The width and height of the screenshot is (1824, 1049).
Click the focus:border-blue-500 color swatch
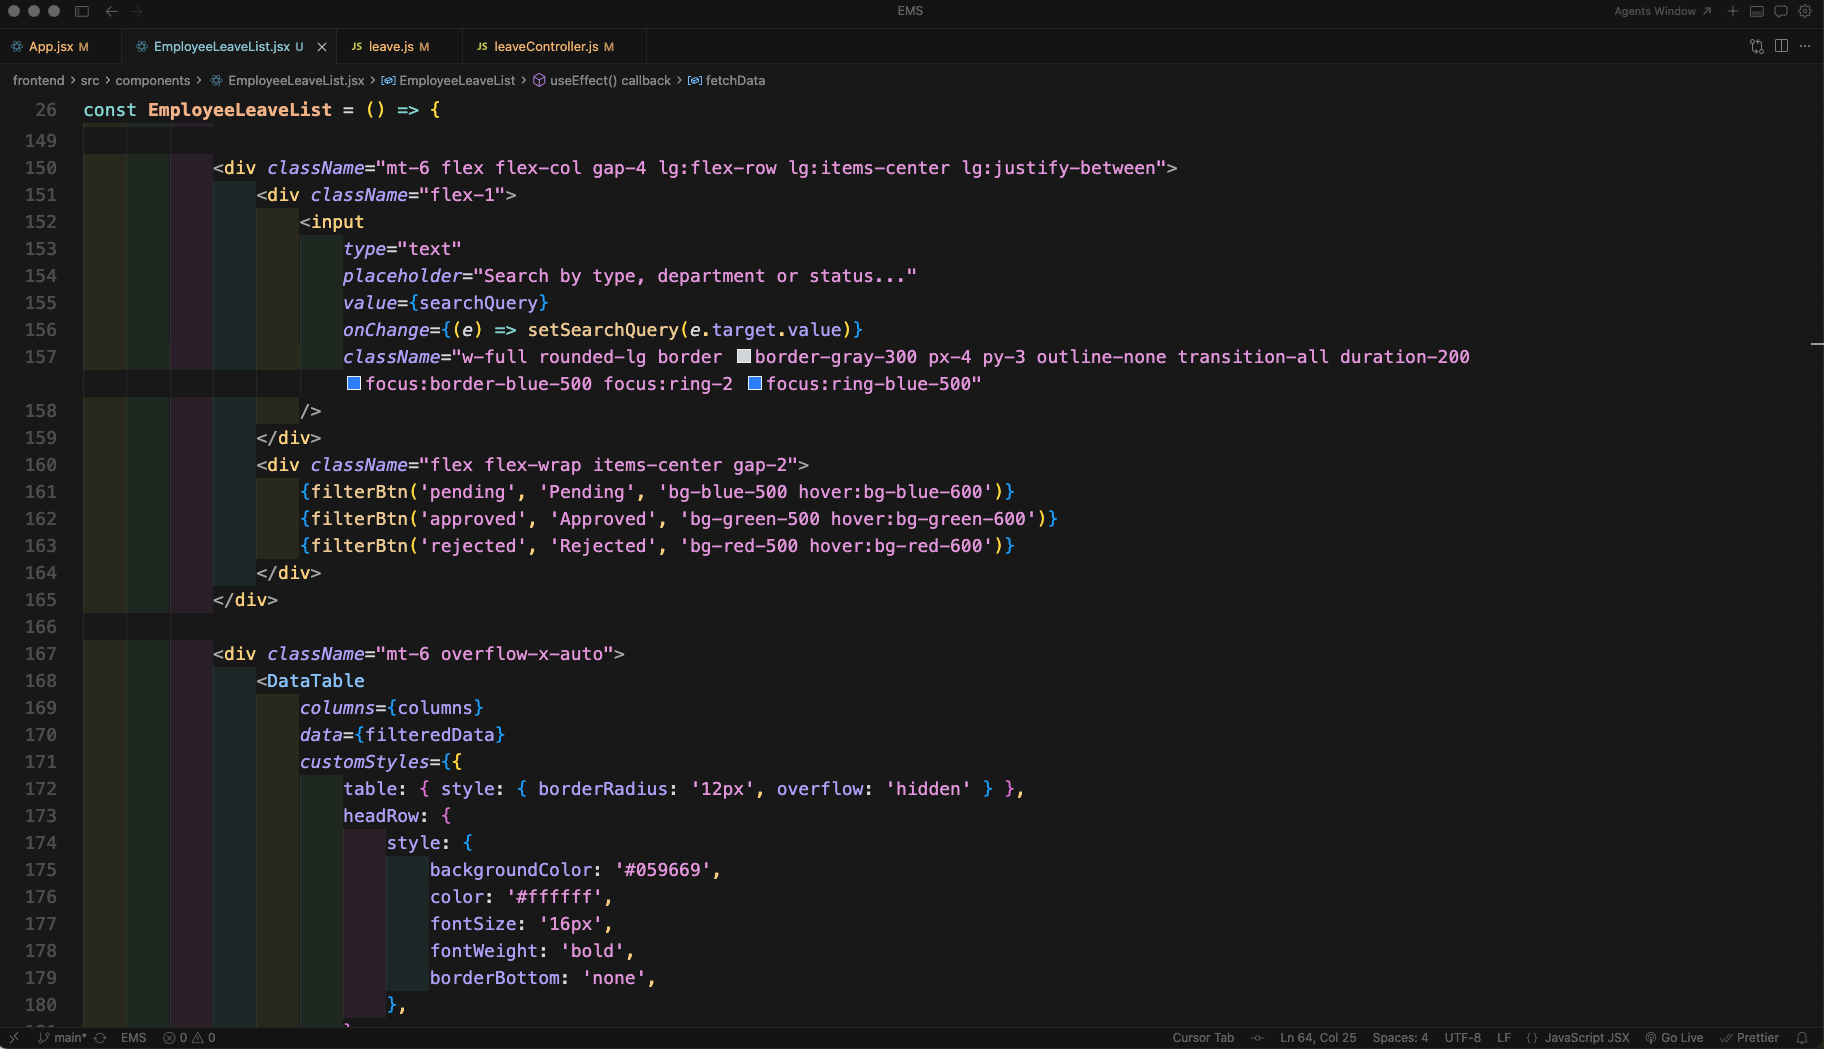tap(353, 383)
